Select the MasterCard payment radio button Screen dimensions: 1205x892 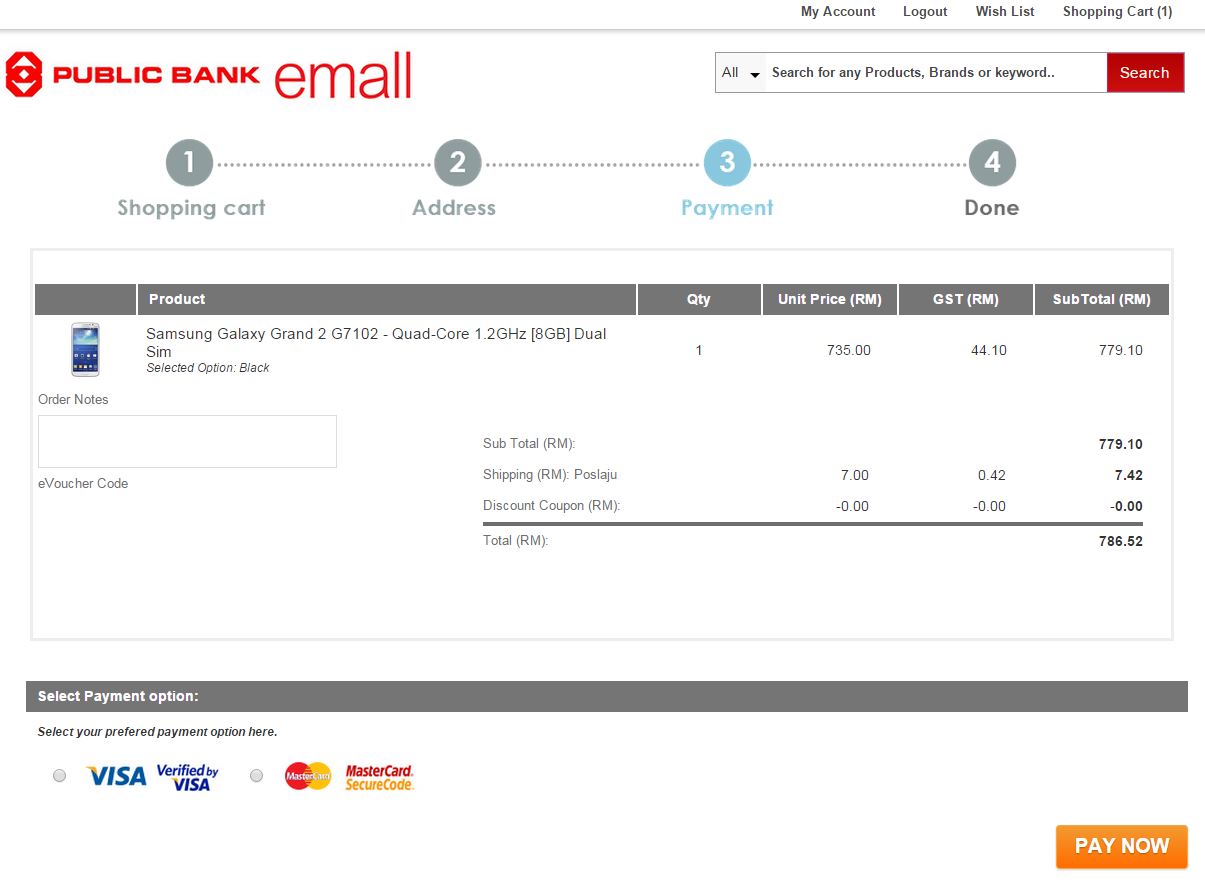pyautogui.click(x=257, y=775)
